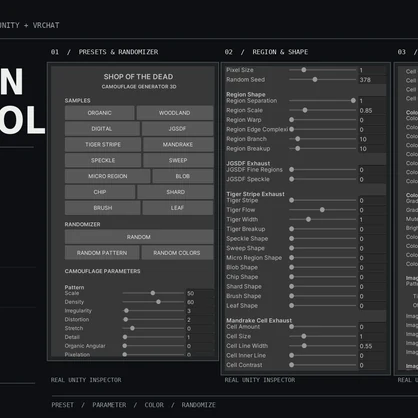Adjust the Cell Amount slider
Screen dimensions: 418x418
pyautogui.click(x=323, y=327)
